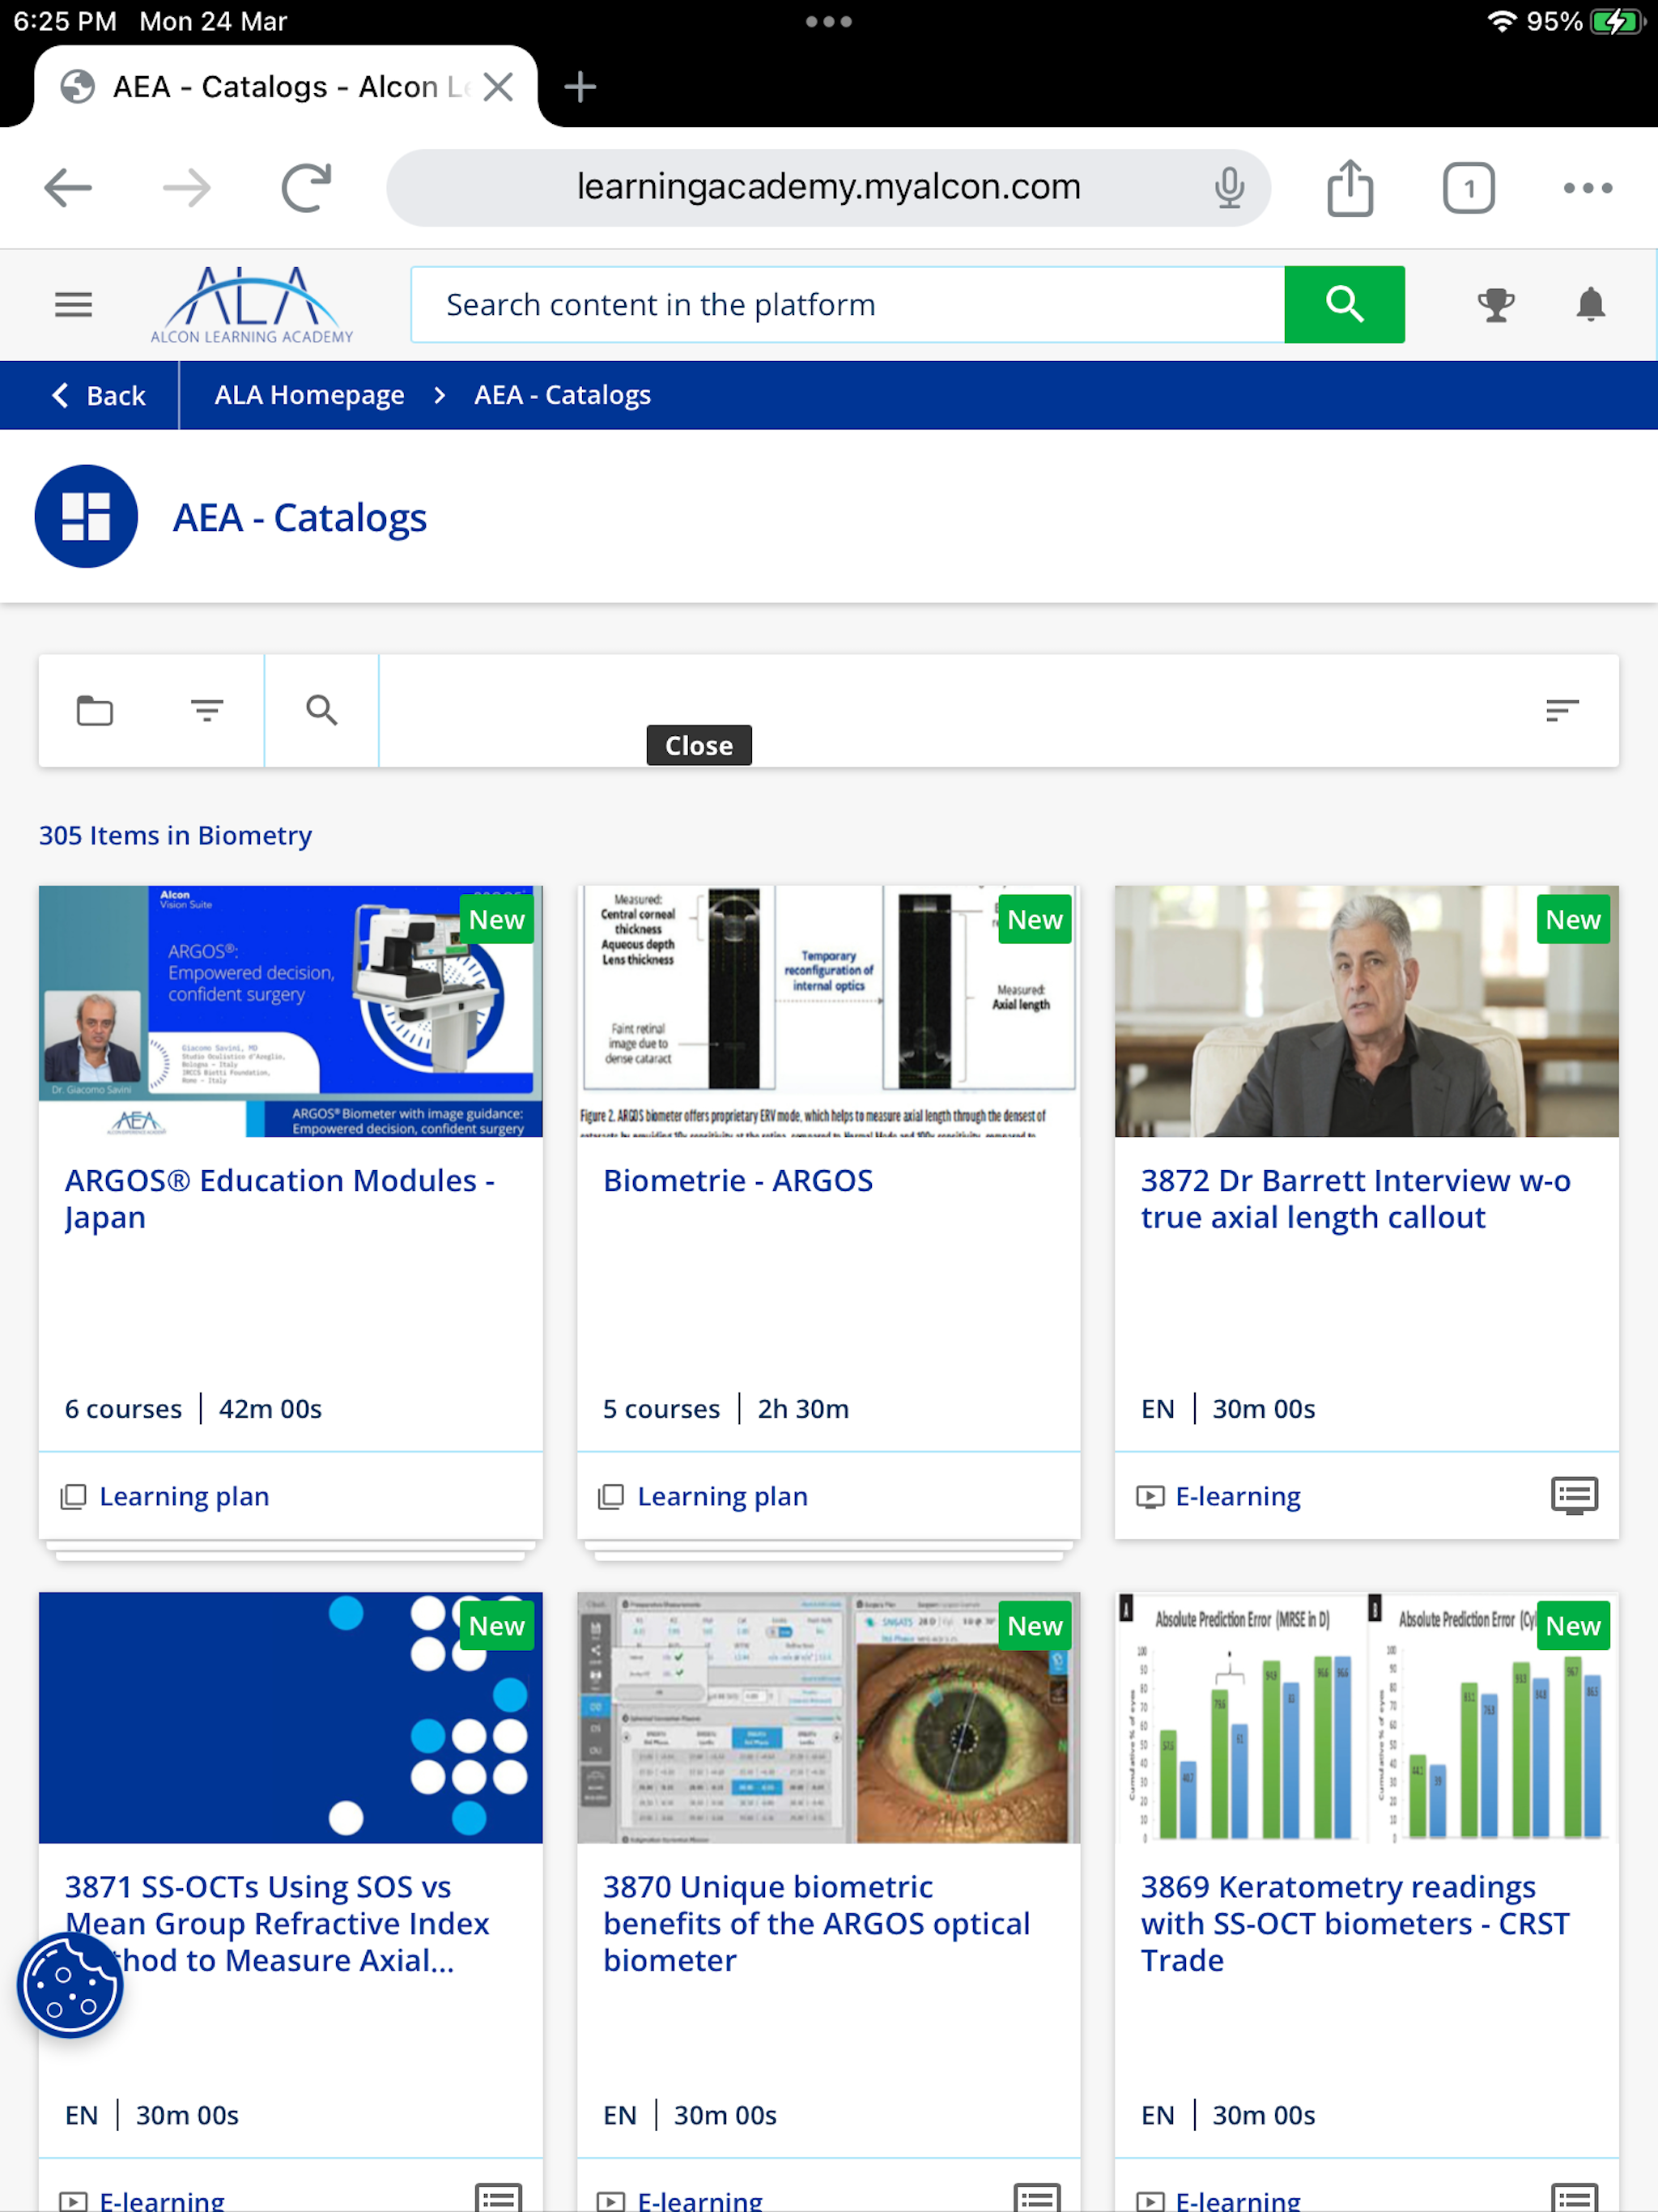1658x2212 pixels.
Task: Open 3871 SS-OCTs Using SOS thumbnail
Action: click(x=291, y=1717)
